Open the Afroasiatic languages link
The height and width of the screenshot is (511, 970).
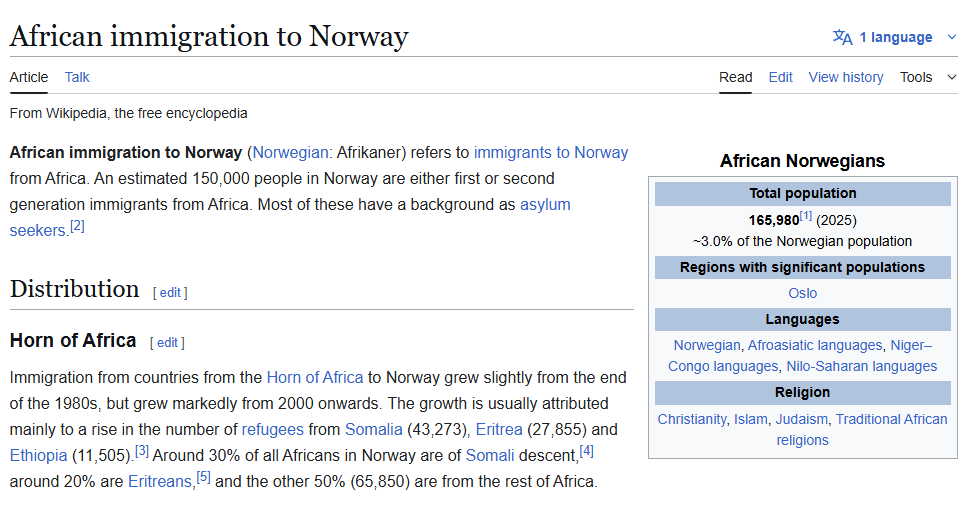tap(815, 345)
